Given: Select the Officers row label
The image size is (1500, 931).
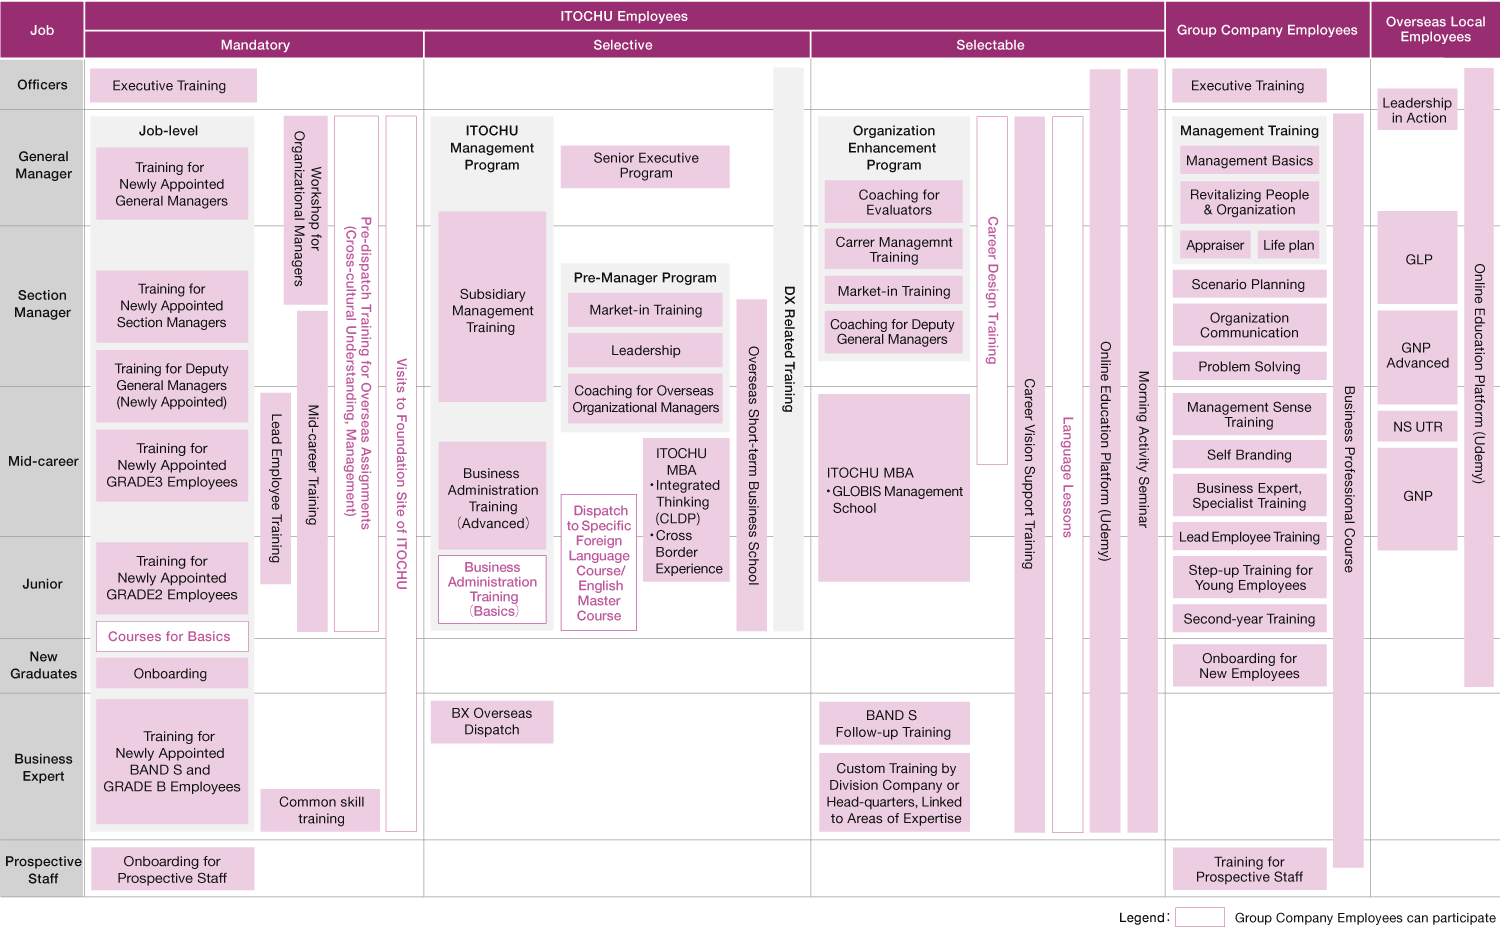Looking at the screenshot, I should pyautogui.click(x=42, y=85).
